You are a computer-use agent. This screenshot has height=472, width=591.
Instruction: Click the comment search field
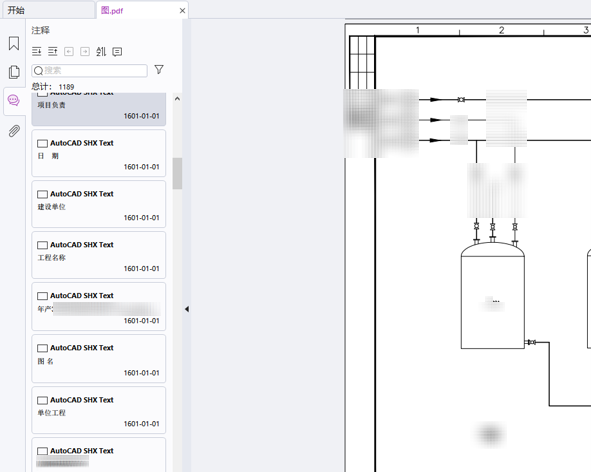click(x=90, y=70)
